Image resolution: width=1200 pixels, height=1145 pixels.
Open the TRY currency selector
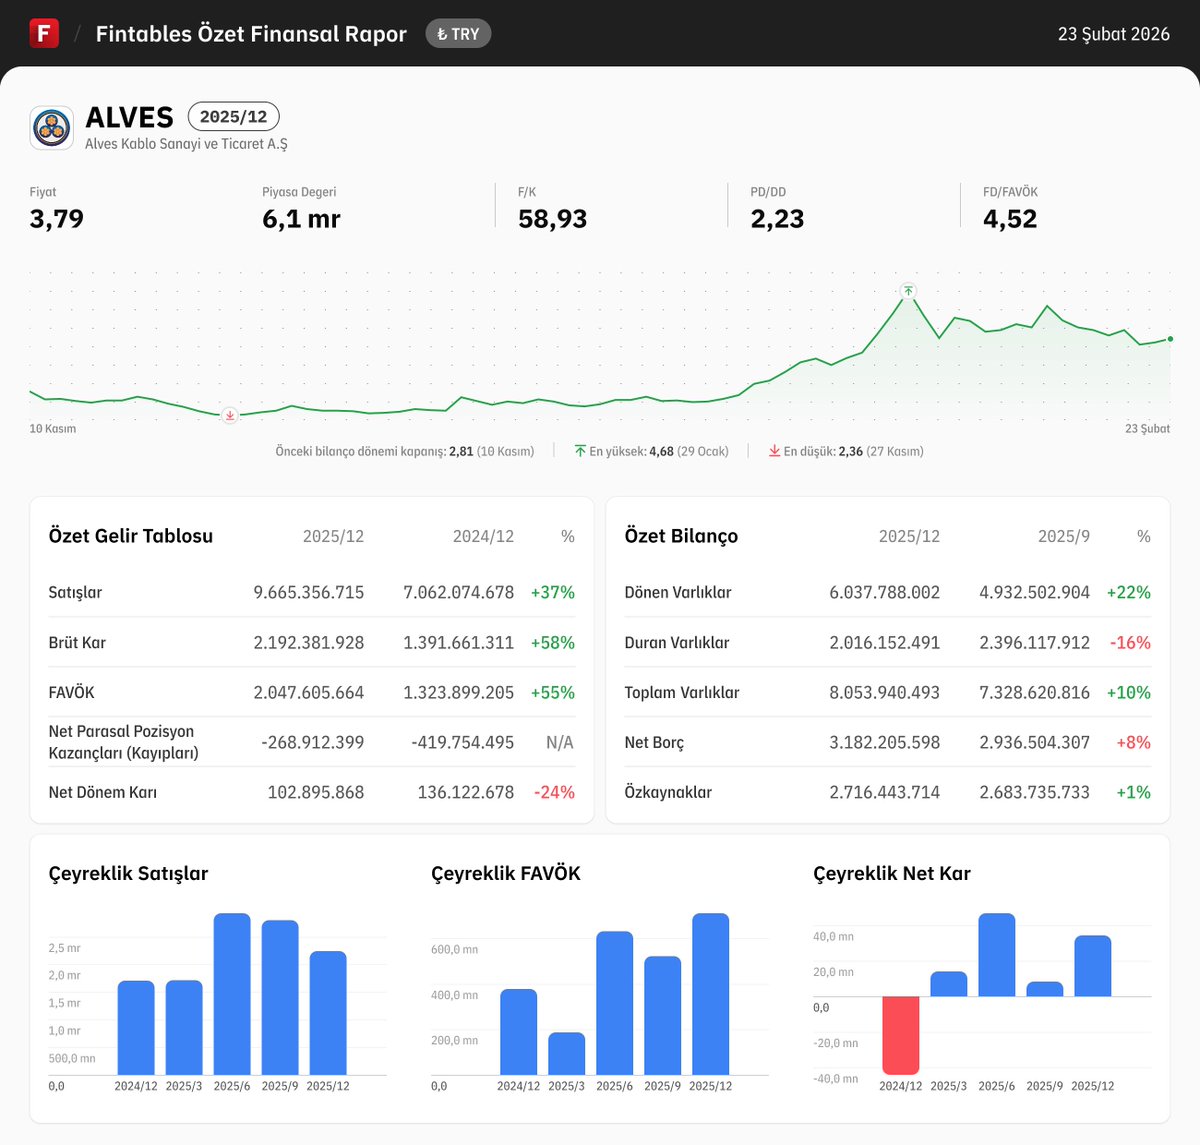click(x=458, y=33)
